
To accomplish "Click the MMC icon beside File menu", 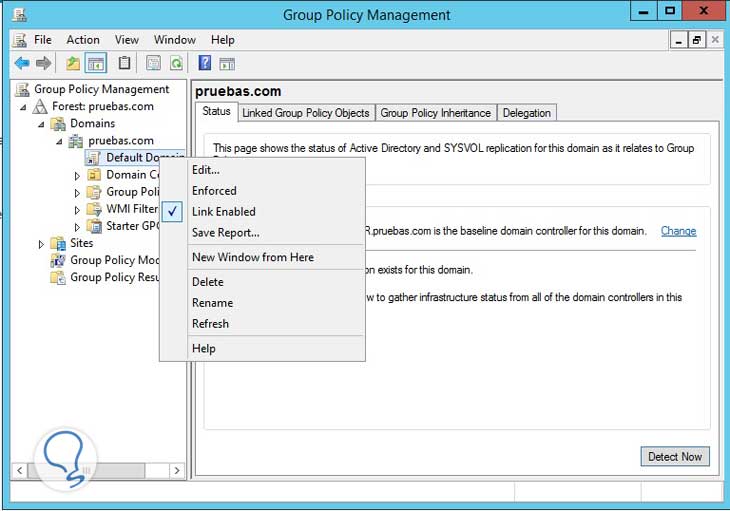I will click(20, 40).
